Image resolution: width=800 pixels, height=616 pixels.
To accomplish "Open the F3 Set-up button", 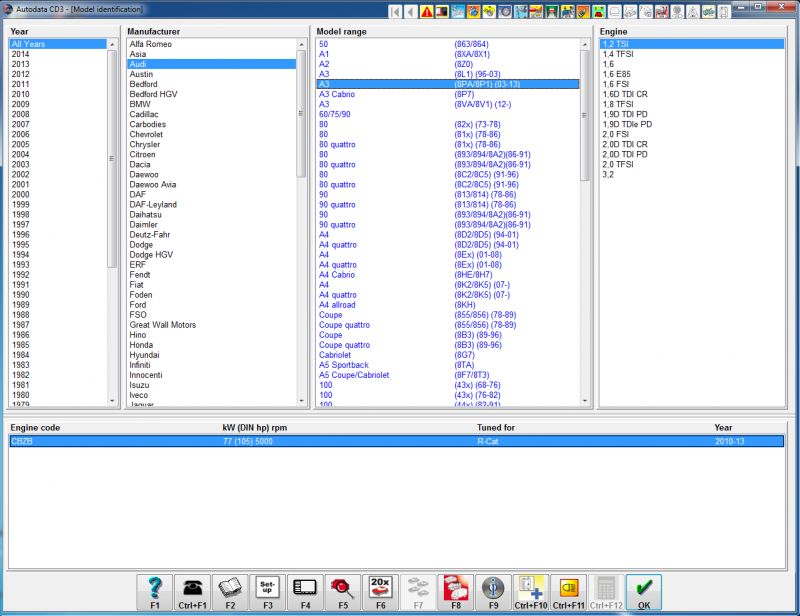I will click(268, 592).
